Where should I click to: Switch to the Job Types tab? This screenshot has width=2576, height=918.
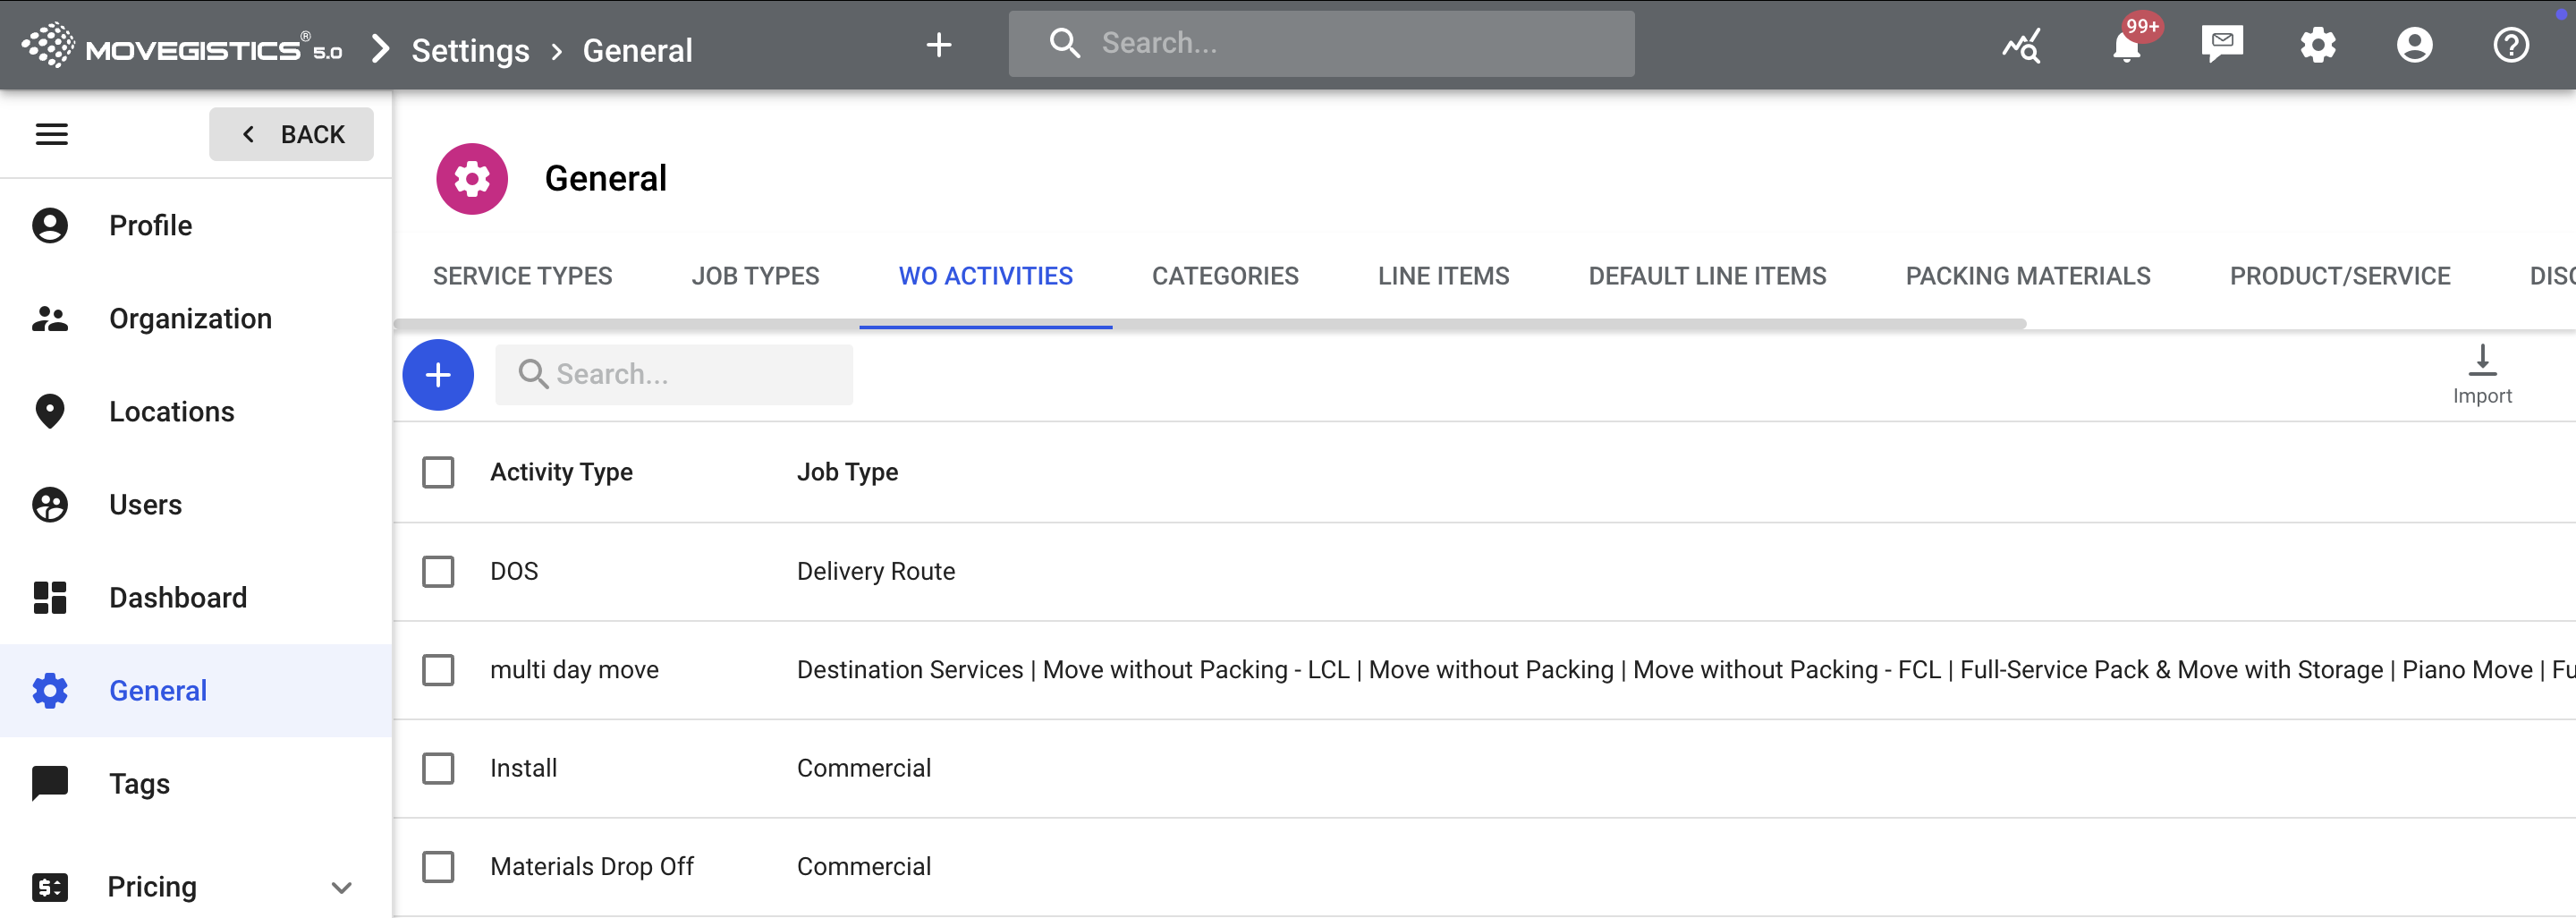pyautogui.click(x=755, y=276)
